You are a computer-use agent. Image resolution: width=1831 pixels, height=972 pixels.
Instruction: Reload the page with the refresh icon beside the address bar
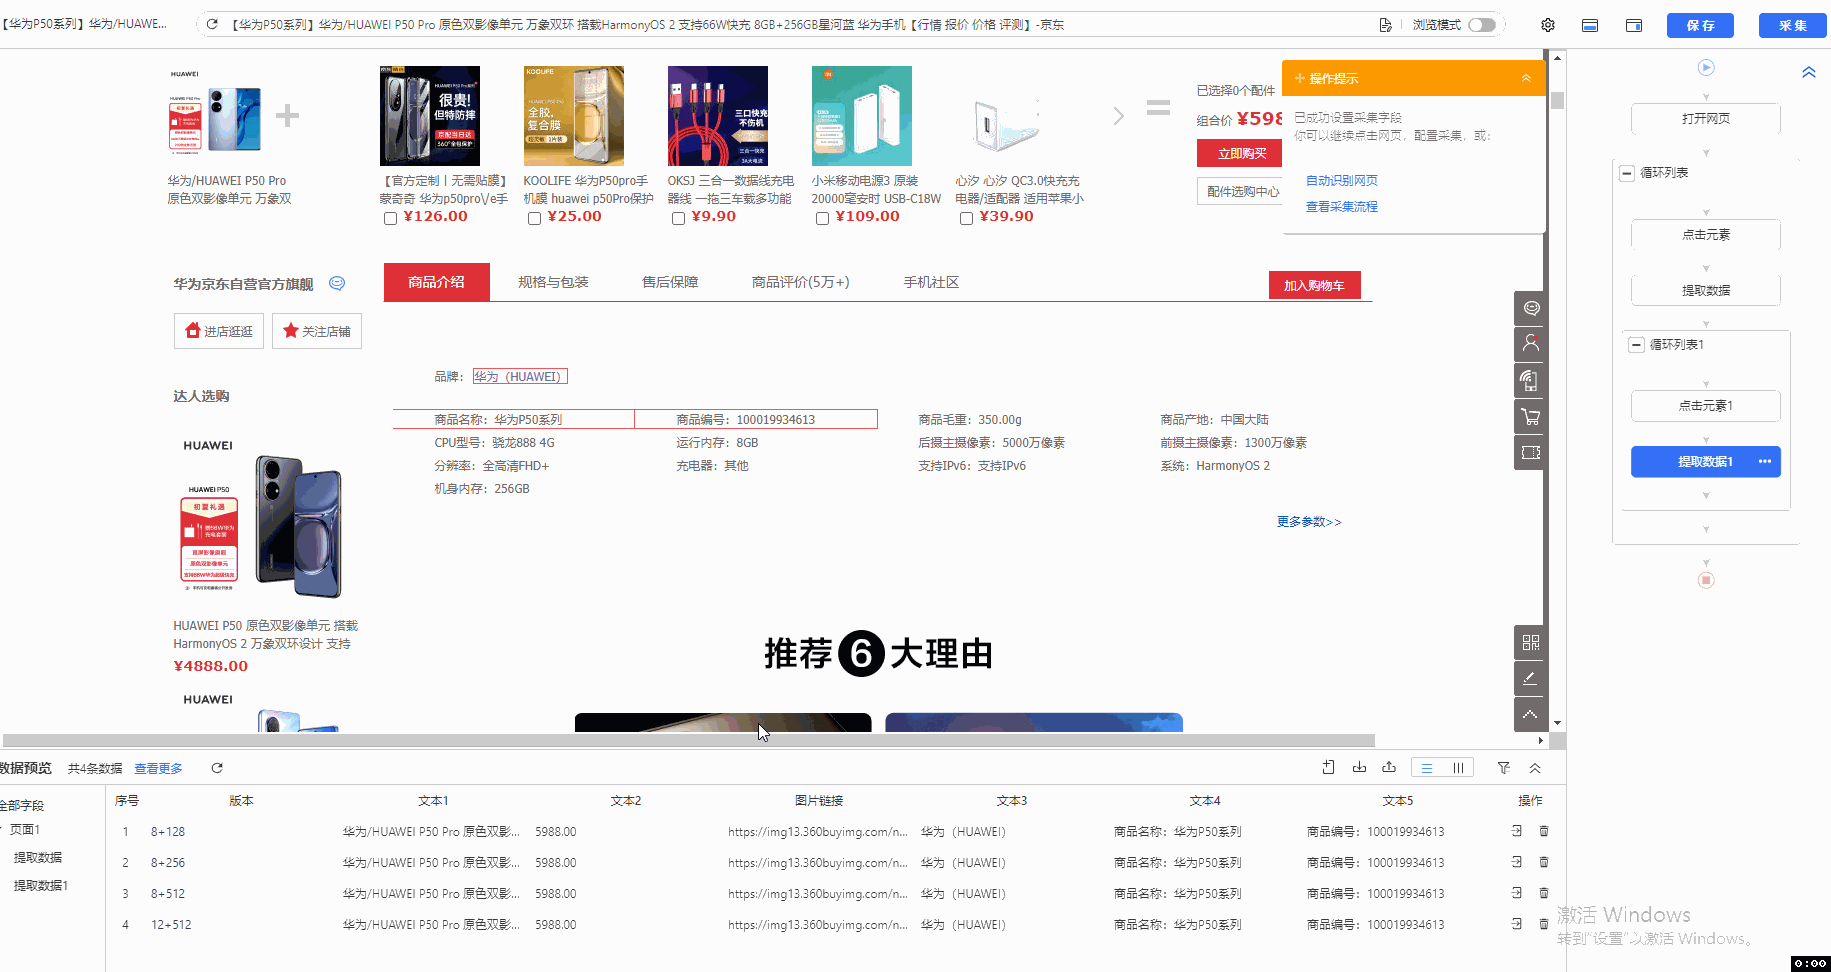(x=212, y=24)
